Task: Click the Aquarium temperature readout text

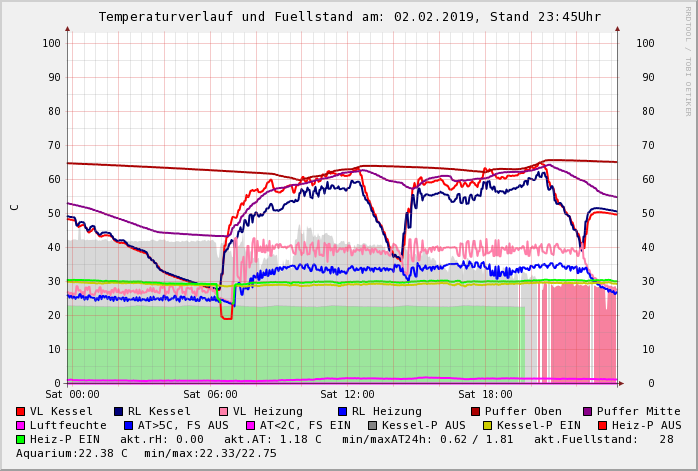Action: [146, 453]
